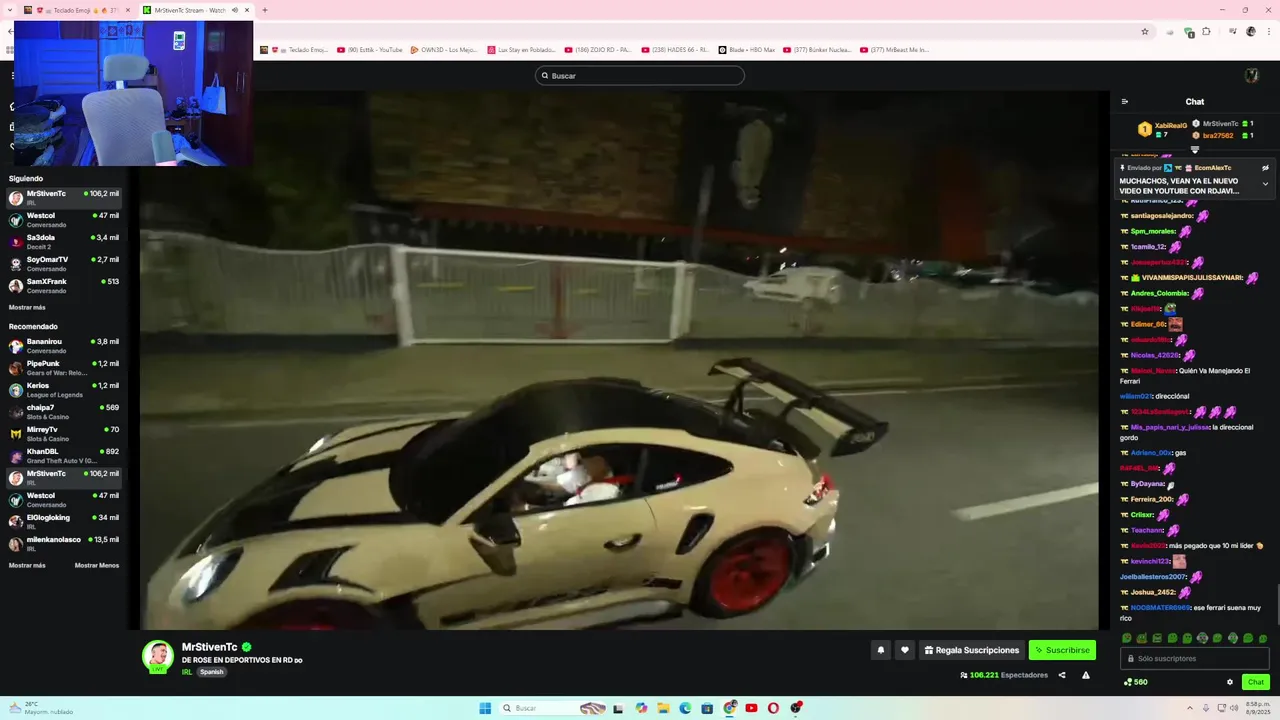The width and height of the screenshot is (1280, 720).
Task: Open the MrBeast Me In... bookmark
Action: pyautogui.click(x=895, y=49)
